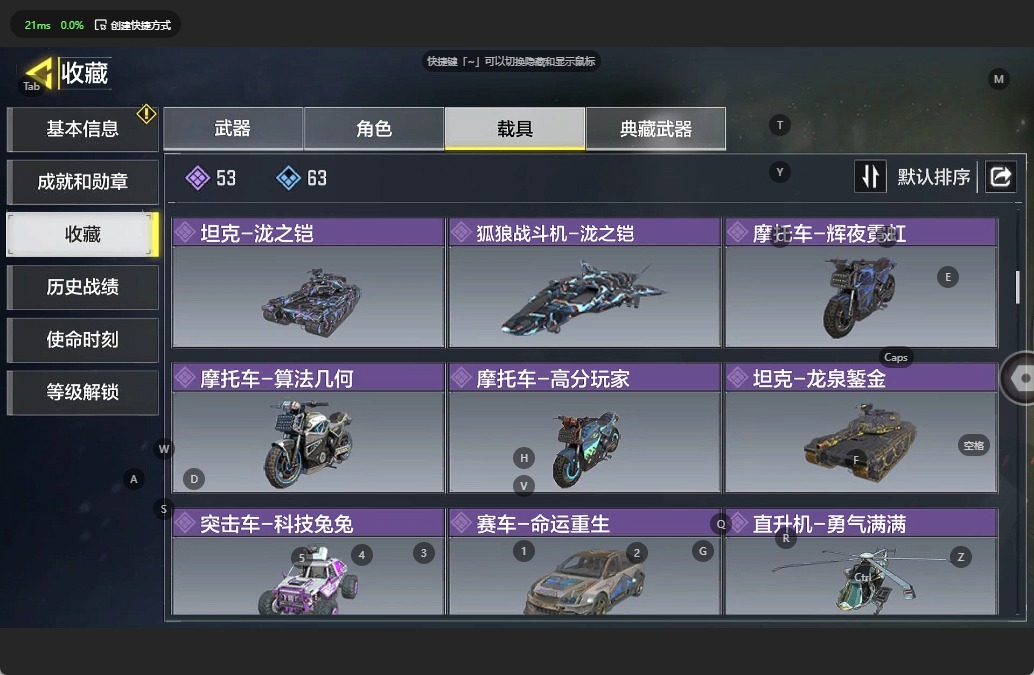Click the vertical scrollbar of the vehicle list
The height and width of the screenshot is (675, 1034).
[x=1018, y=287]
